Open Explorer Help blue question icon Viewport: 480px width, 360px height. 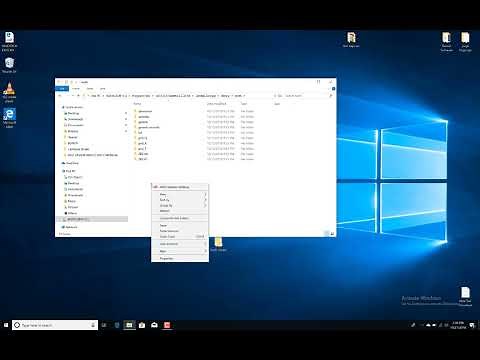pyautogui.click(x=333, y=88)
